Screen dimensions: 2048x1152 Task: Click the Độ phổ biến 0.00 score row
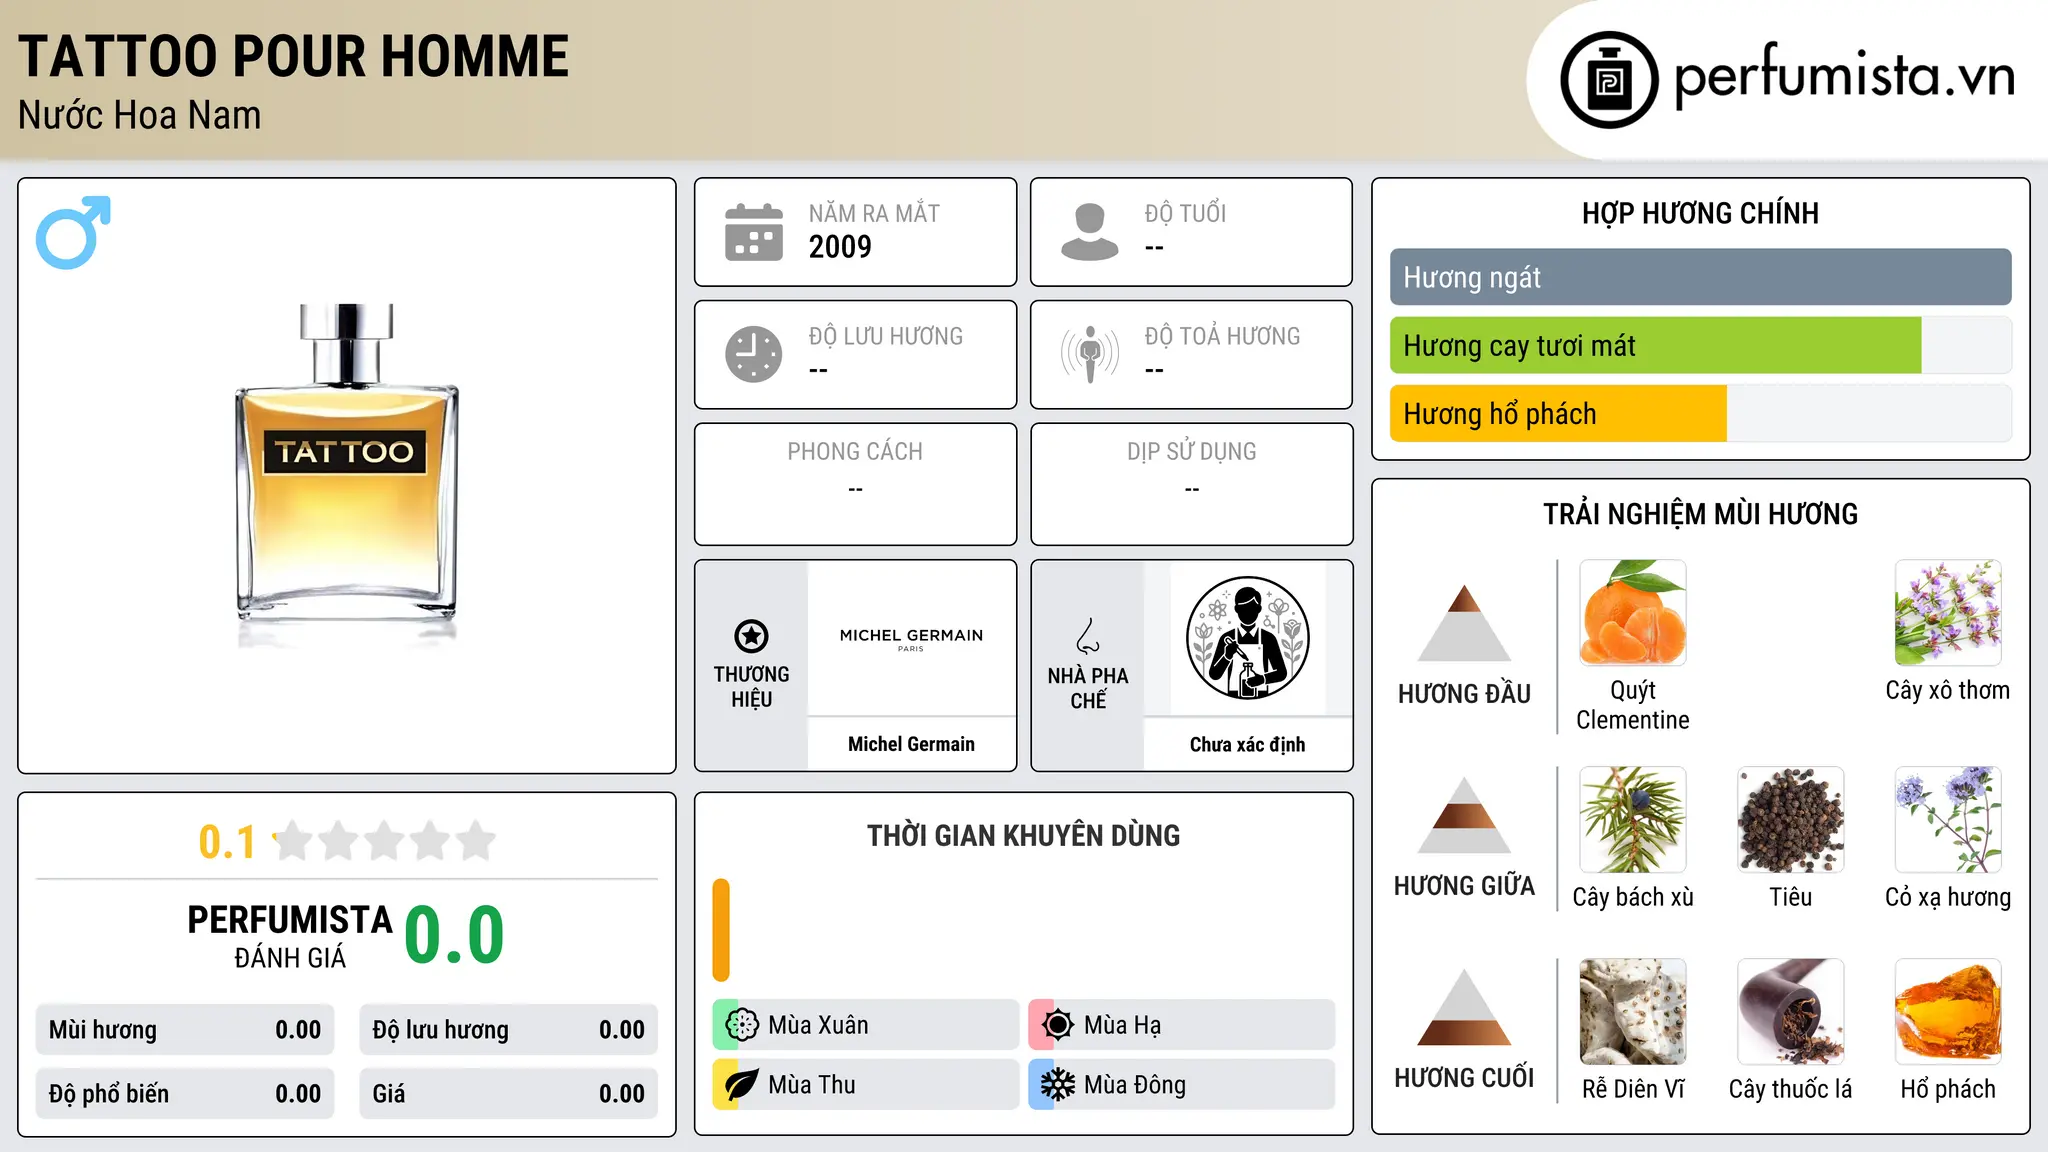185,1094
